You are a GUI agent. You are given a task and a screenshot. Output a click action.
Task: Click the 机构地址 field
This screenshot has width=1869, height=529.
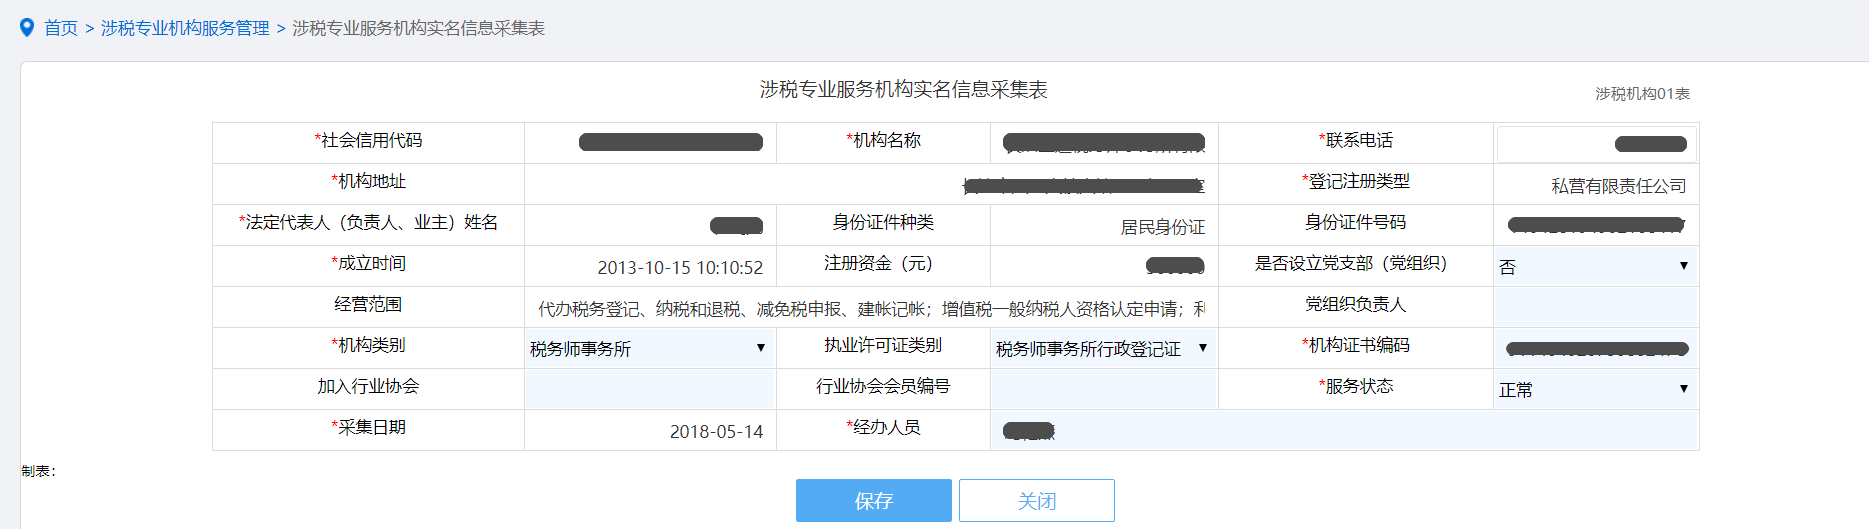pos(870,185)
